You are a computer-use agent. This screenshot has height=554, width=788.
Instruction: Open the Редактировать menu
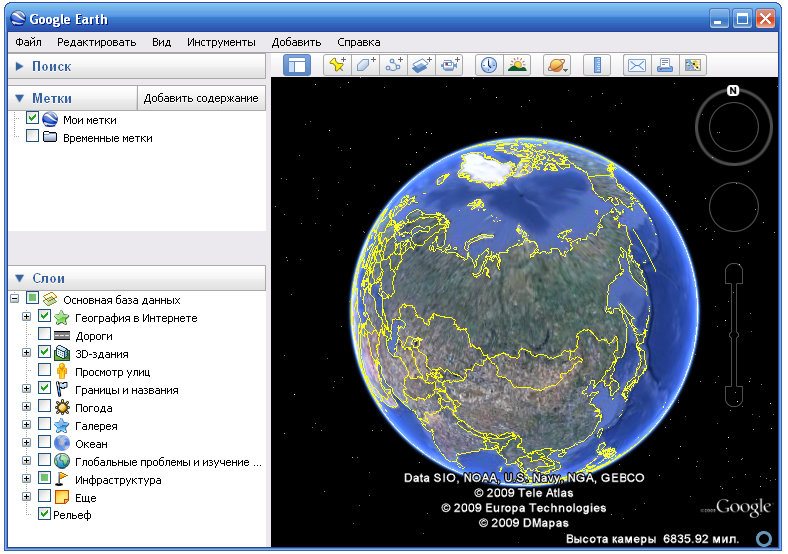pos(96,42)
